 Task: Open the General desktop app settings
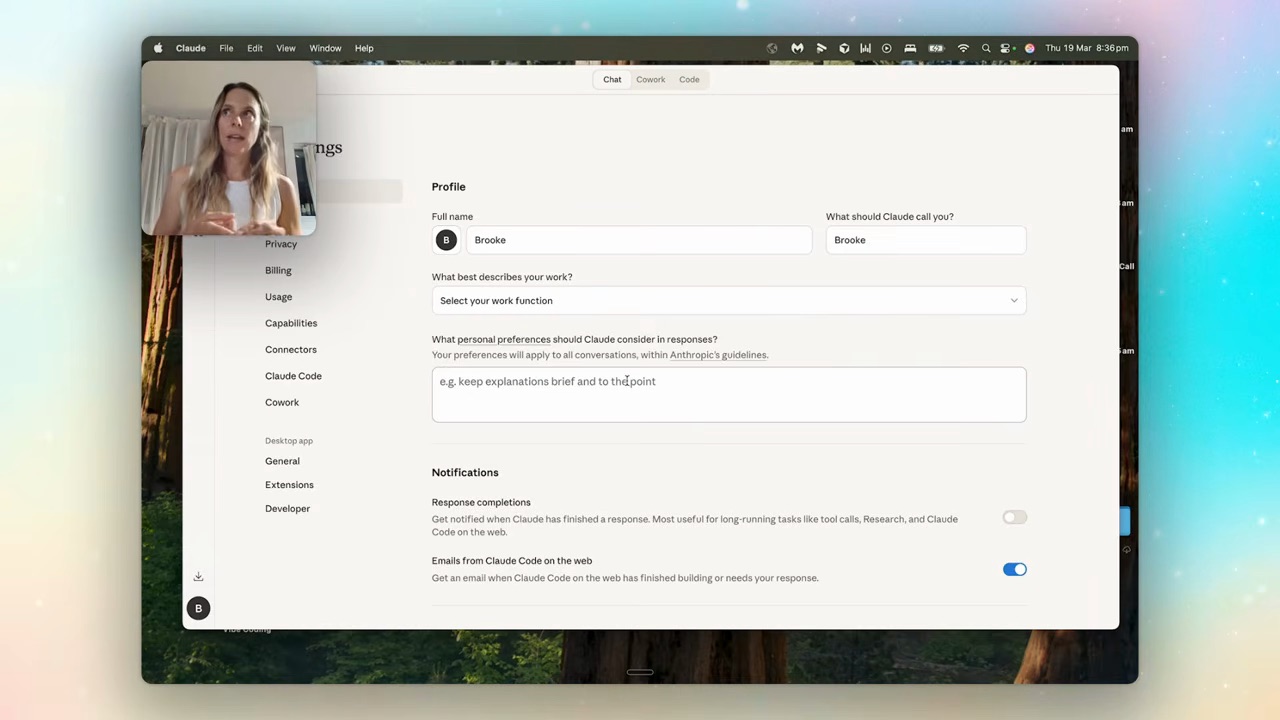coord(282,461)
